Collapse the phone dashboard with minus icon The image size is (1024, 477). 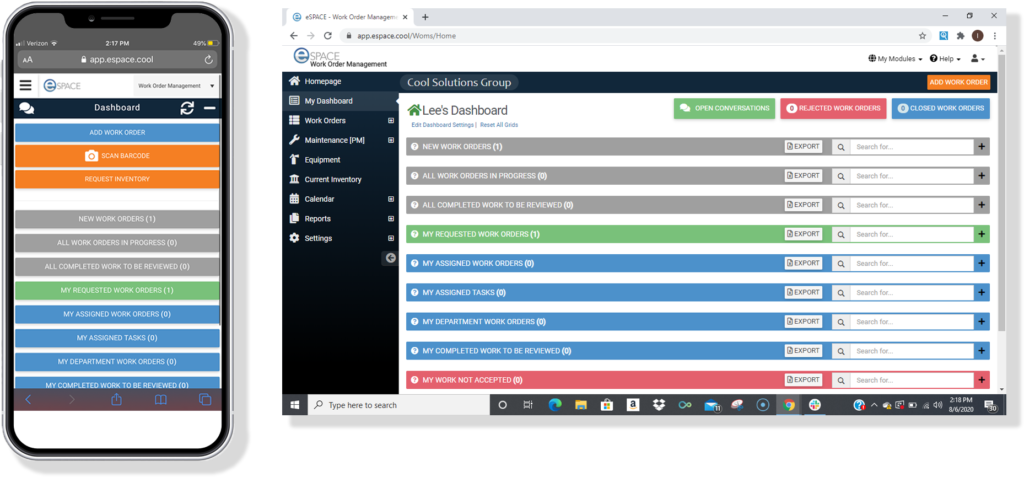tap(210, 108)
